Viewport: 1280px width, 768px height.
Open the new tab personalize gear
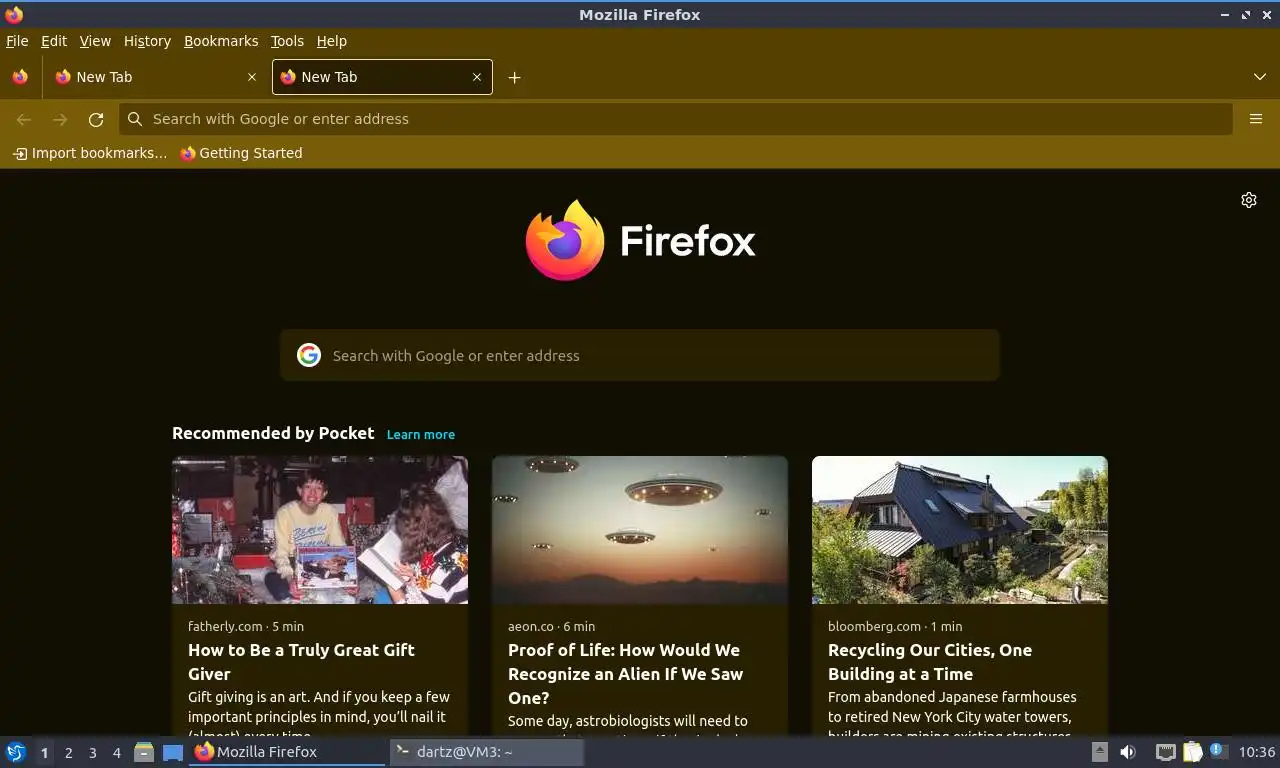pos(1249,200)
